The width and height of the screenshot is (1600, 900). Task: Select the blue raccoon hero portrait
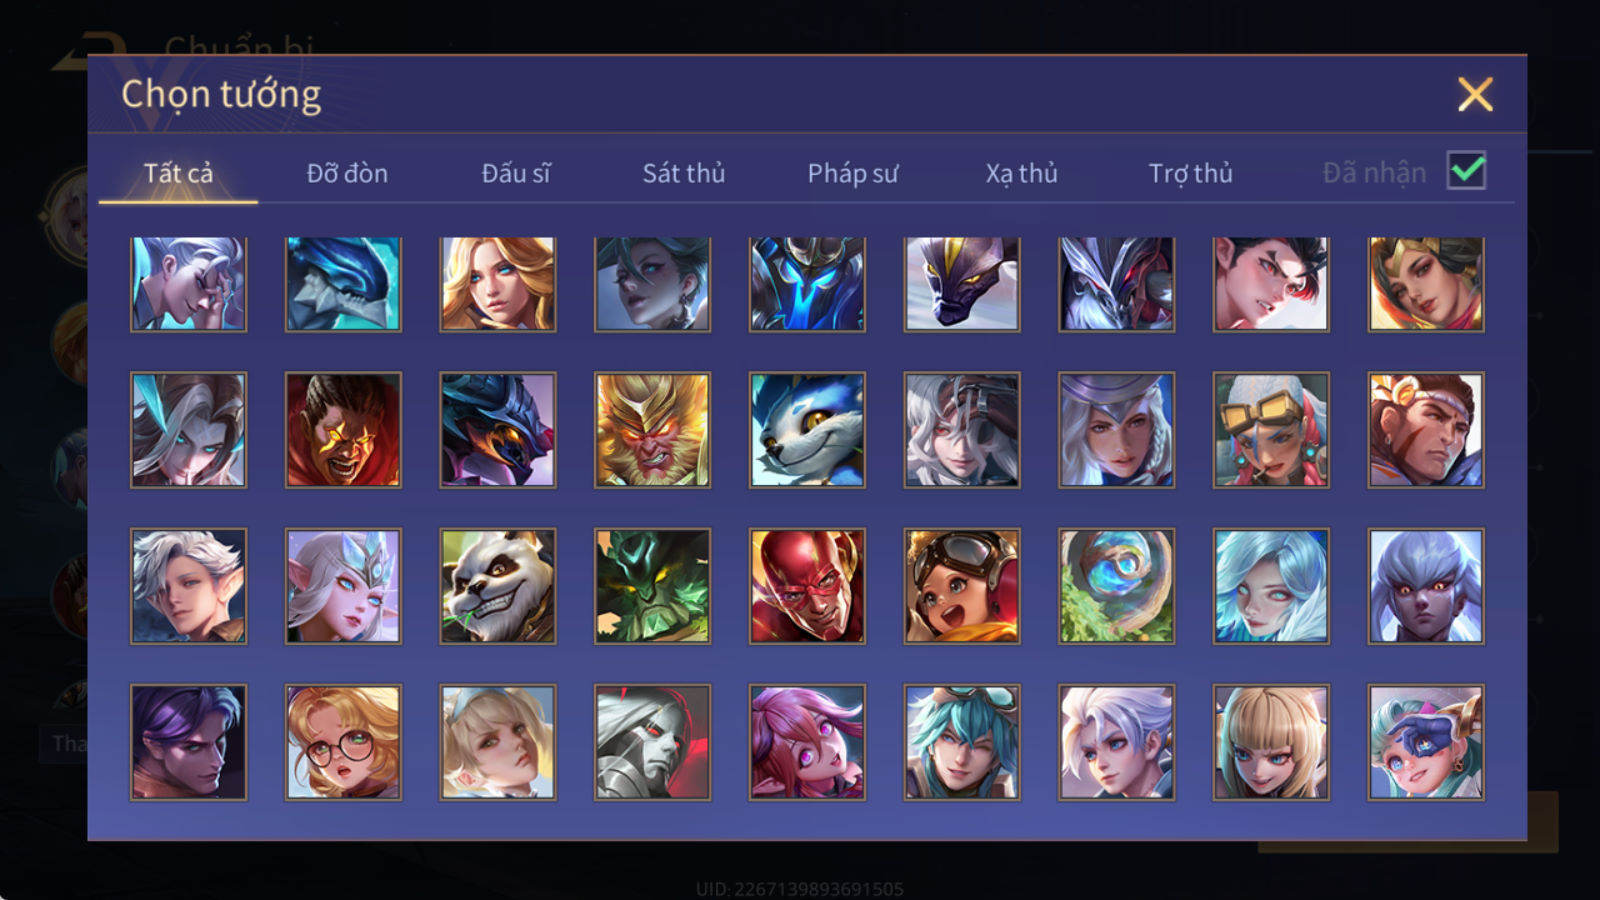[807, 430]
